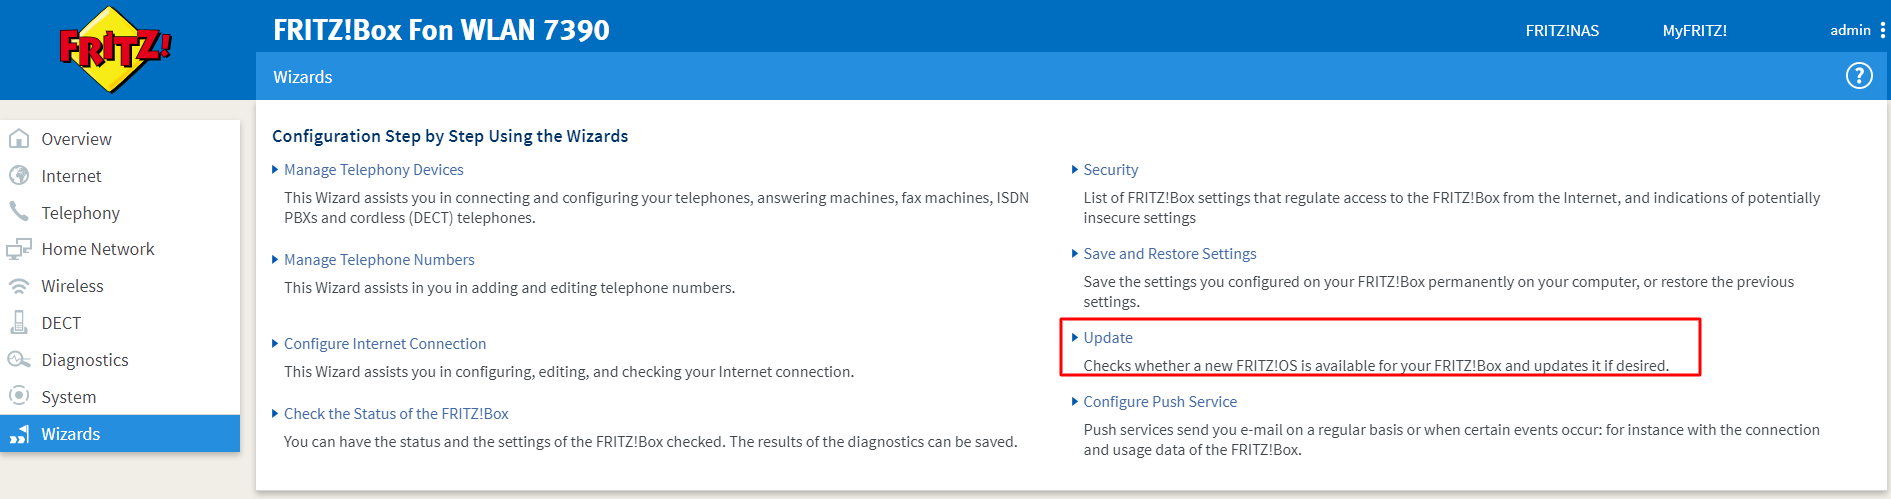Click the Diagnostics icon in sidebar

(x=19, y=359)
